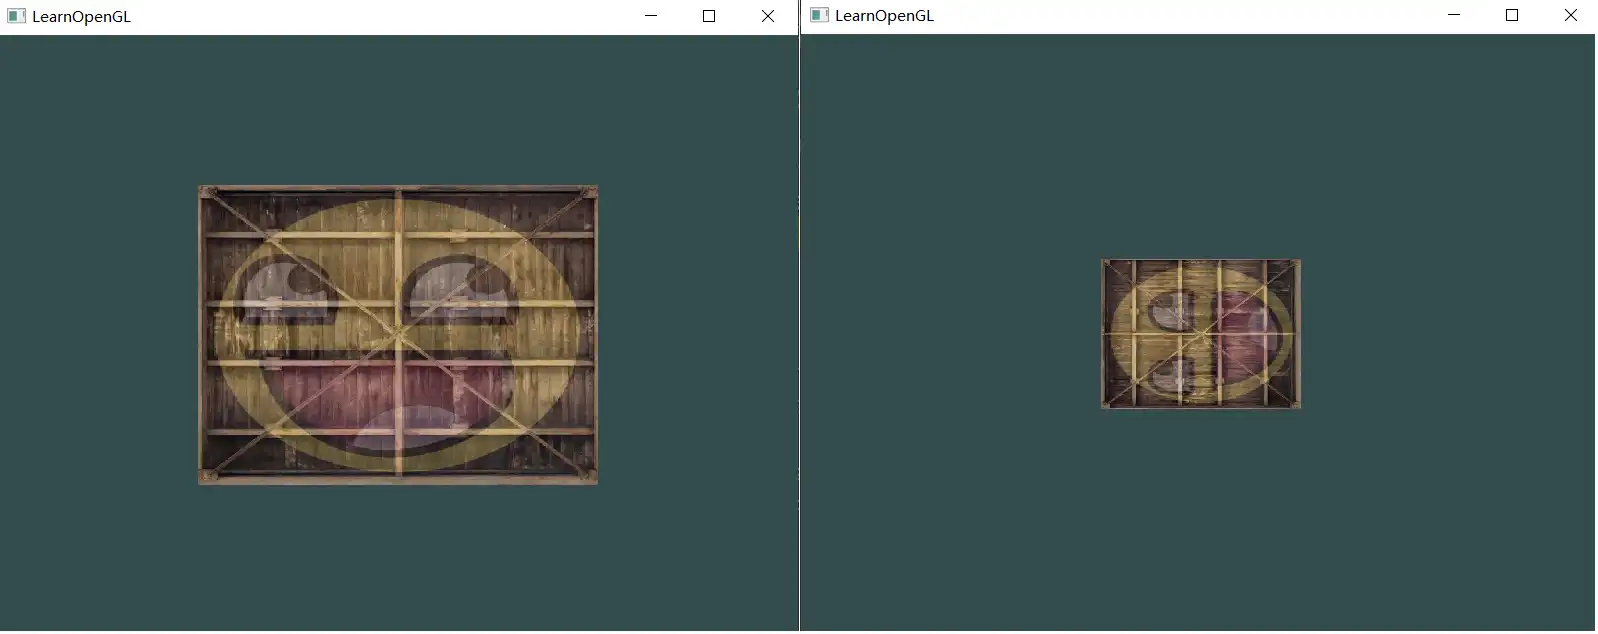Maximize the left LearnOpenGL window
1598x634 pixels.
coord(709,16)
